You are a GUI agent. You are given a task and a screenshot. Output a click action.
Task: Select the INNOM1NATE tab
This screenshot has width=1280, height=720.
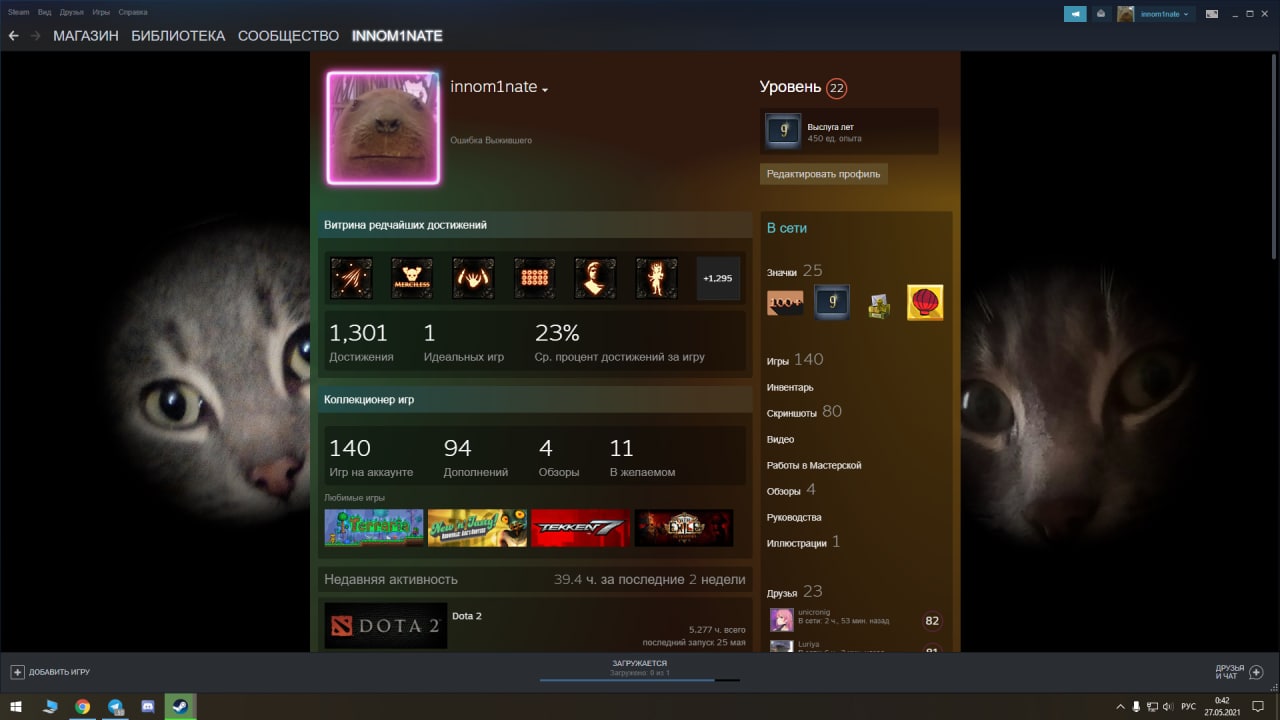point(397,36)
